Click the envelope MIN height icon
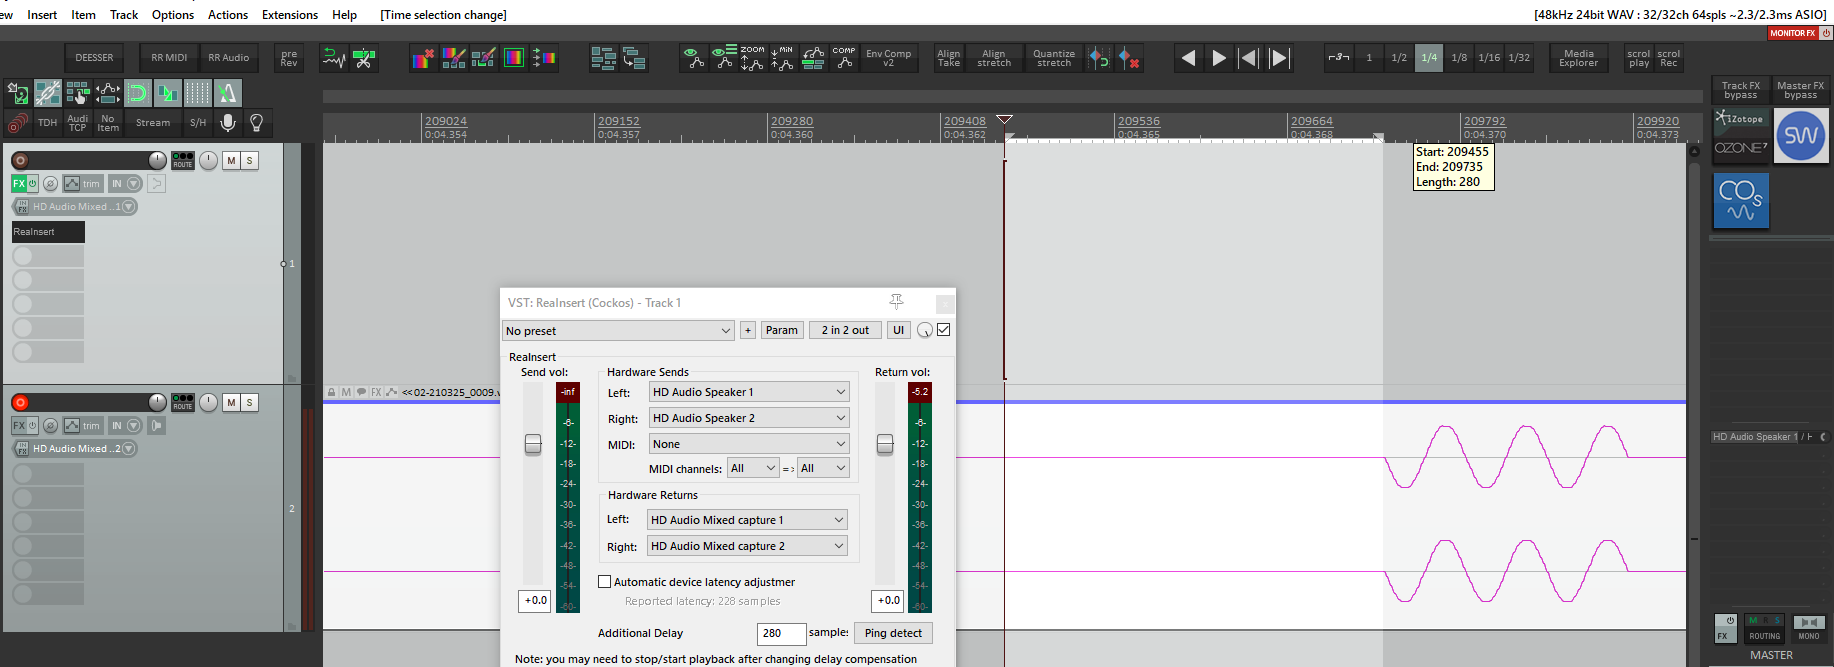This screenshot has height=667, width=1834. 782,58
